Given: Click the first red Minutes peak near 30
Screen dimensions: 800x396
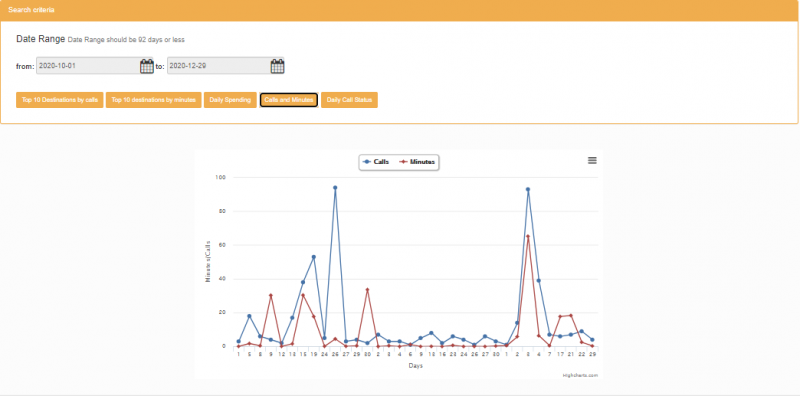Looking at the screenshot, I should pyautogui.click(x=270, y=295).
